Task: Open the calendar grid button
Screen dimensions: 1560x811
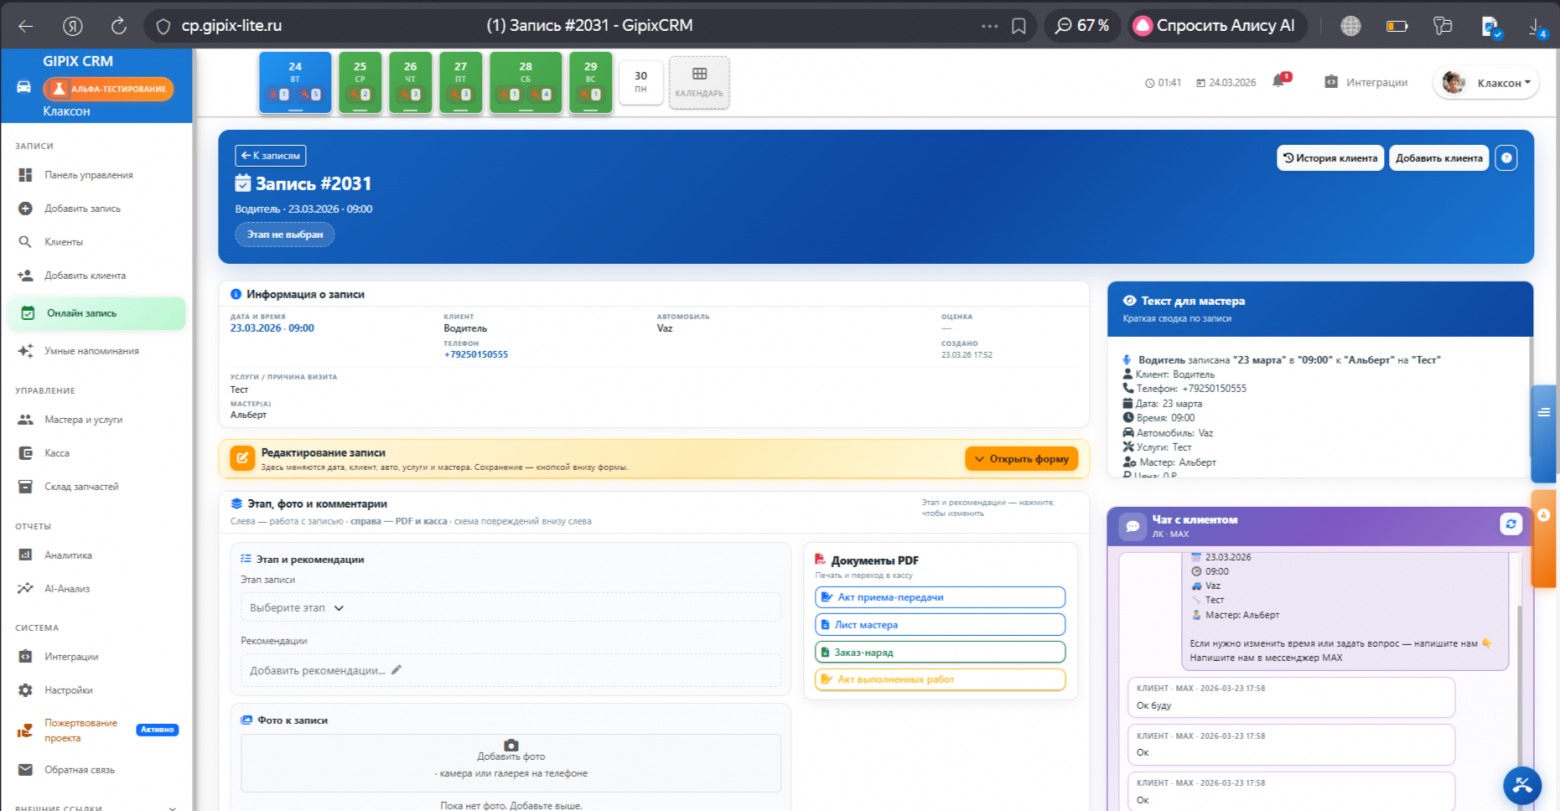Action: pos(699,82)
